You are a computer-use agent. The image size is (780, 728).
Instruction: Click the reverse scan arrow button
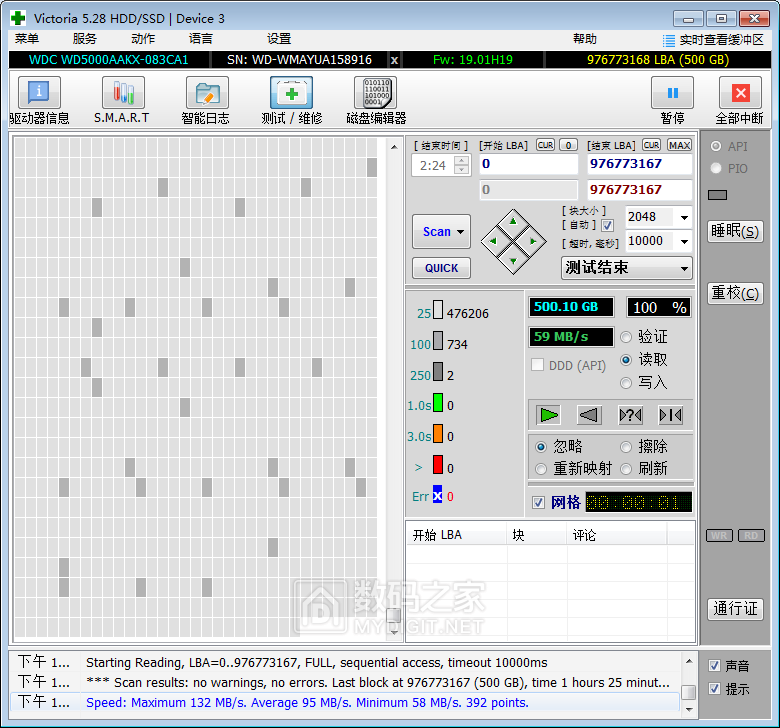click(589, 415)
